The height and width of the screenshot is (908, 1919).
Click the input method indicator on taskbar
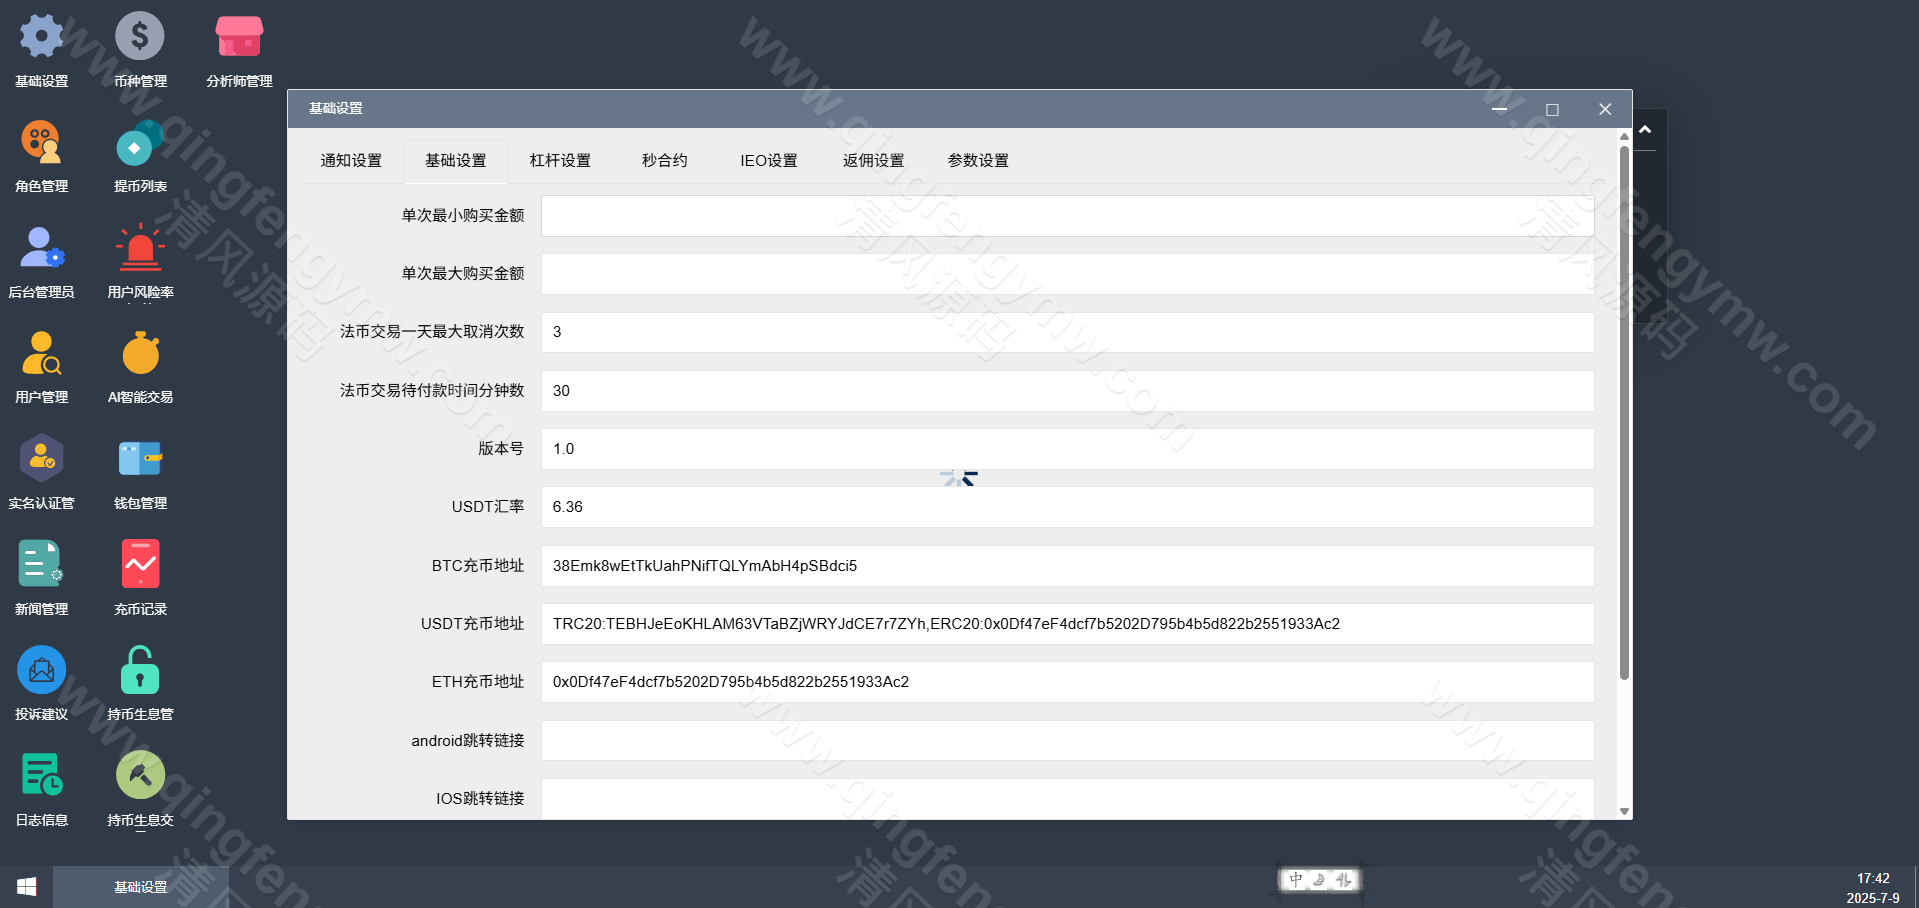tap(1320, 880)
